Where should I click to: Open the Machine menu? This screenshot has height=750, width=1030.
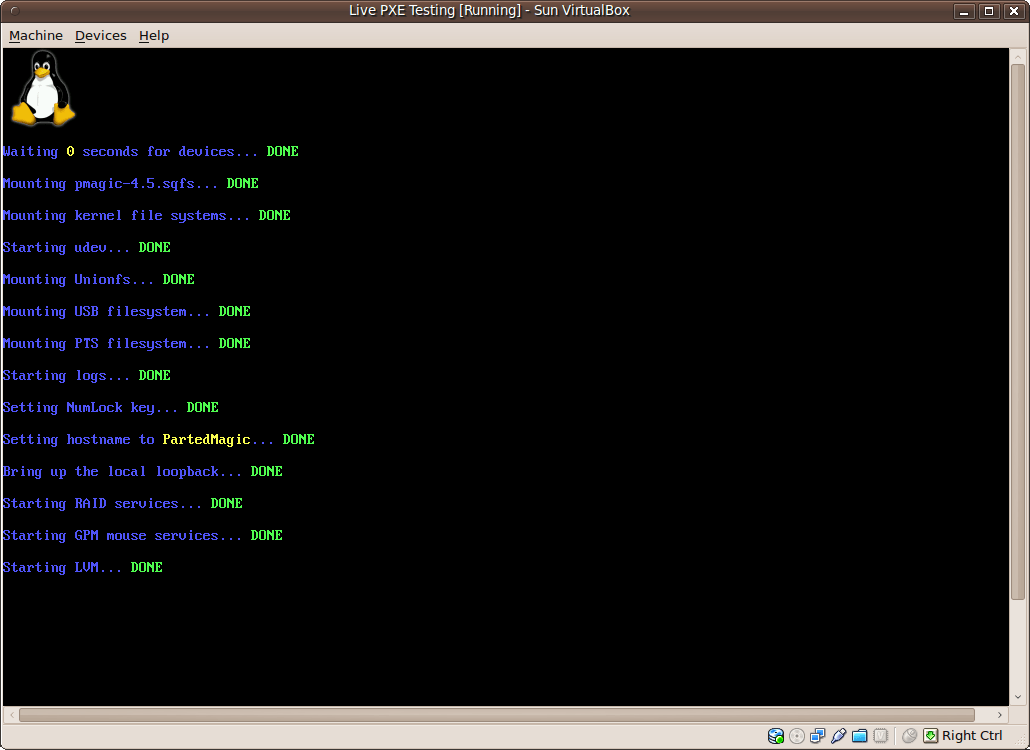[36, 36]
